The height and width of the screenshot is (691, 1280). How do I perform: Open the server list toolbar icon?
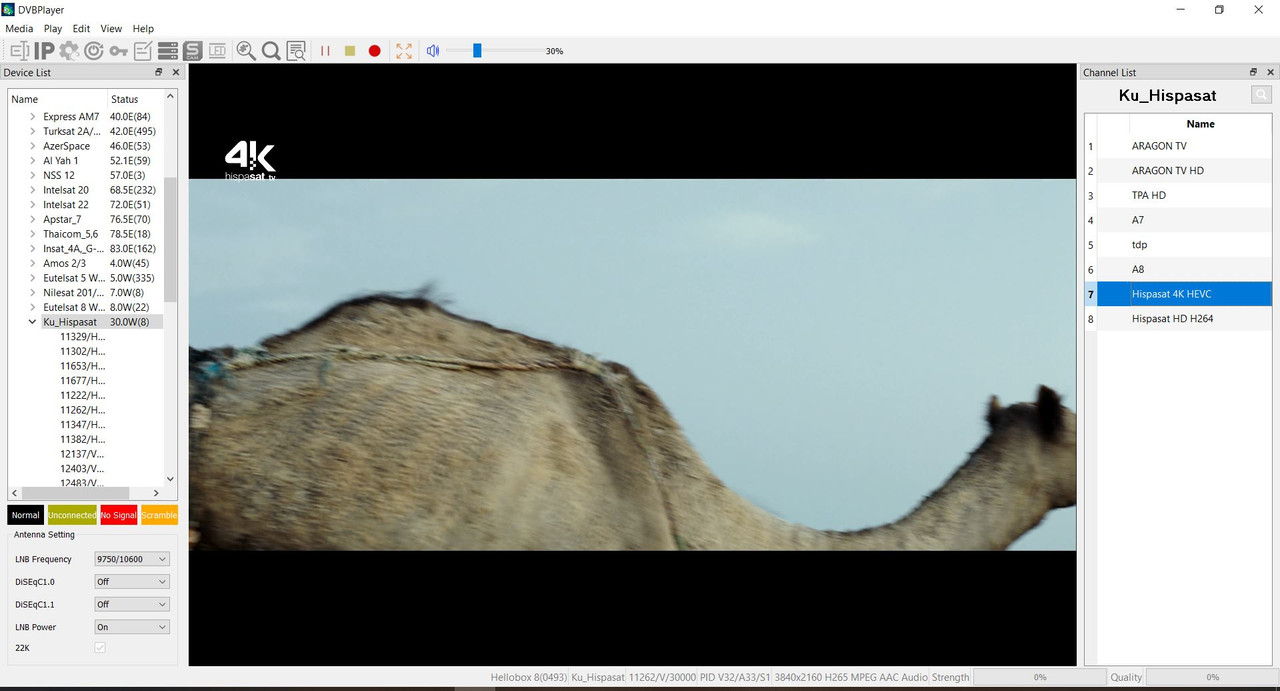[168, 51]
